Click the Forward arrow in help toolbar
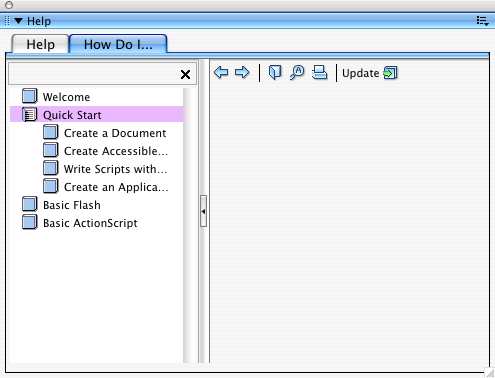 tap(242, 72)
